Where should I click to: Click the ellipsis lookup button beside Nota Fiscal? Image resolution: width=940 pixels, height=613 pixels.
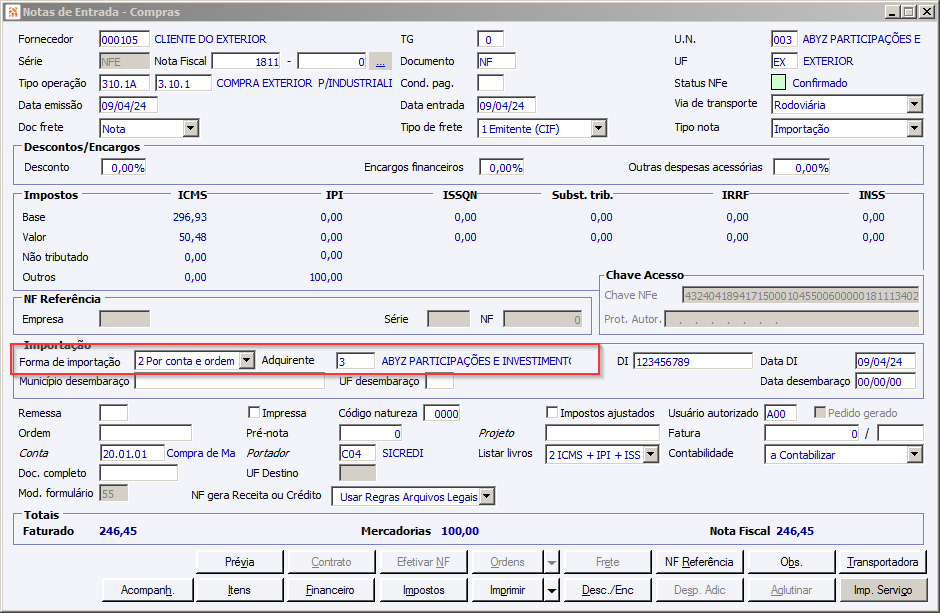380,61
